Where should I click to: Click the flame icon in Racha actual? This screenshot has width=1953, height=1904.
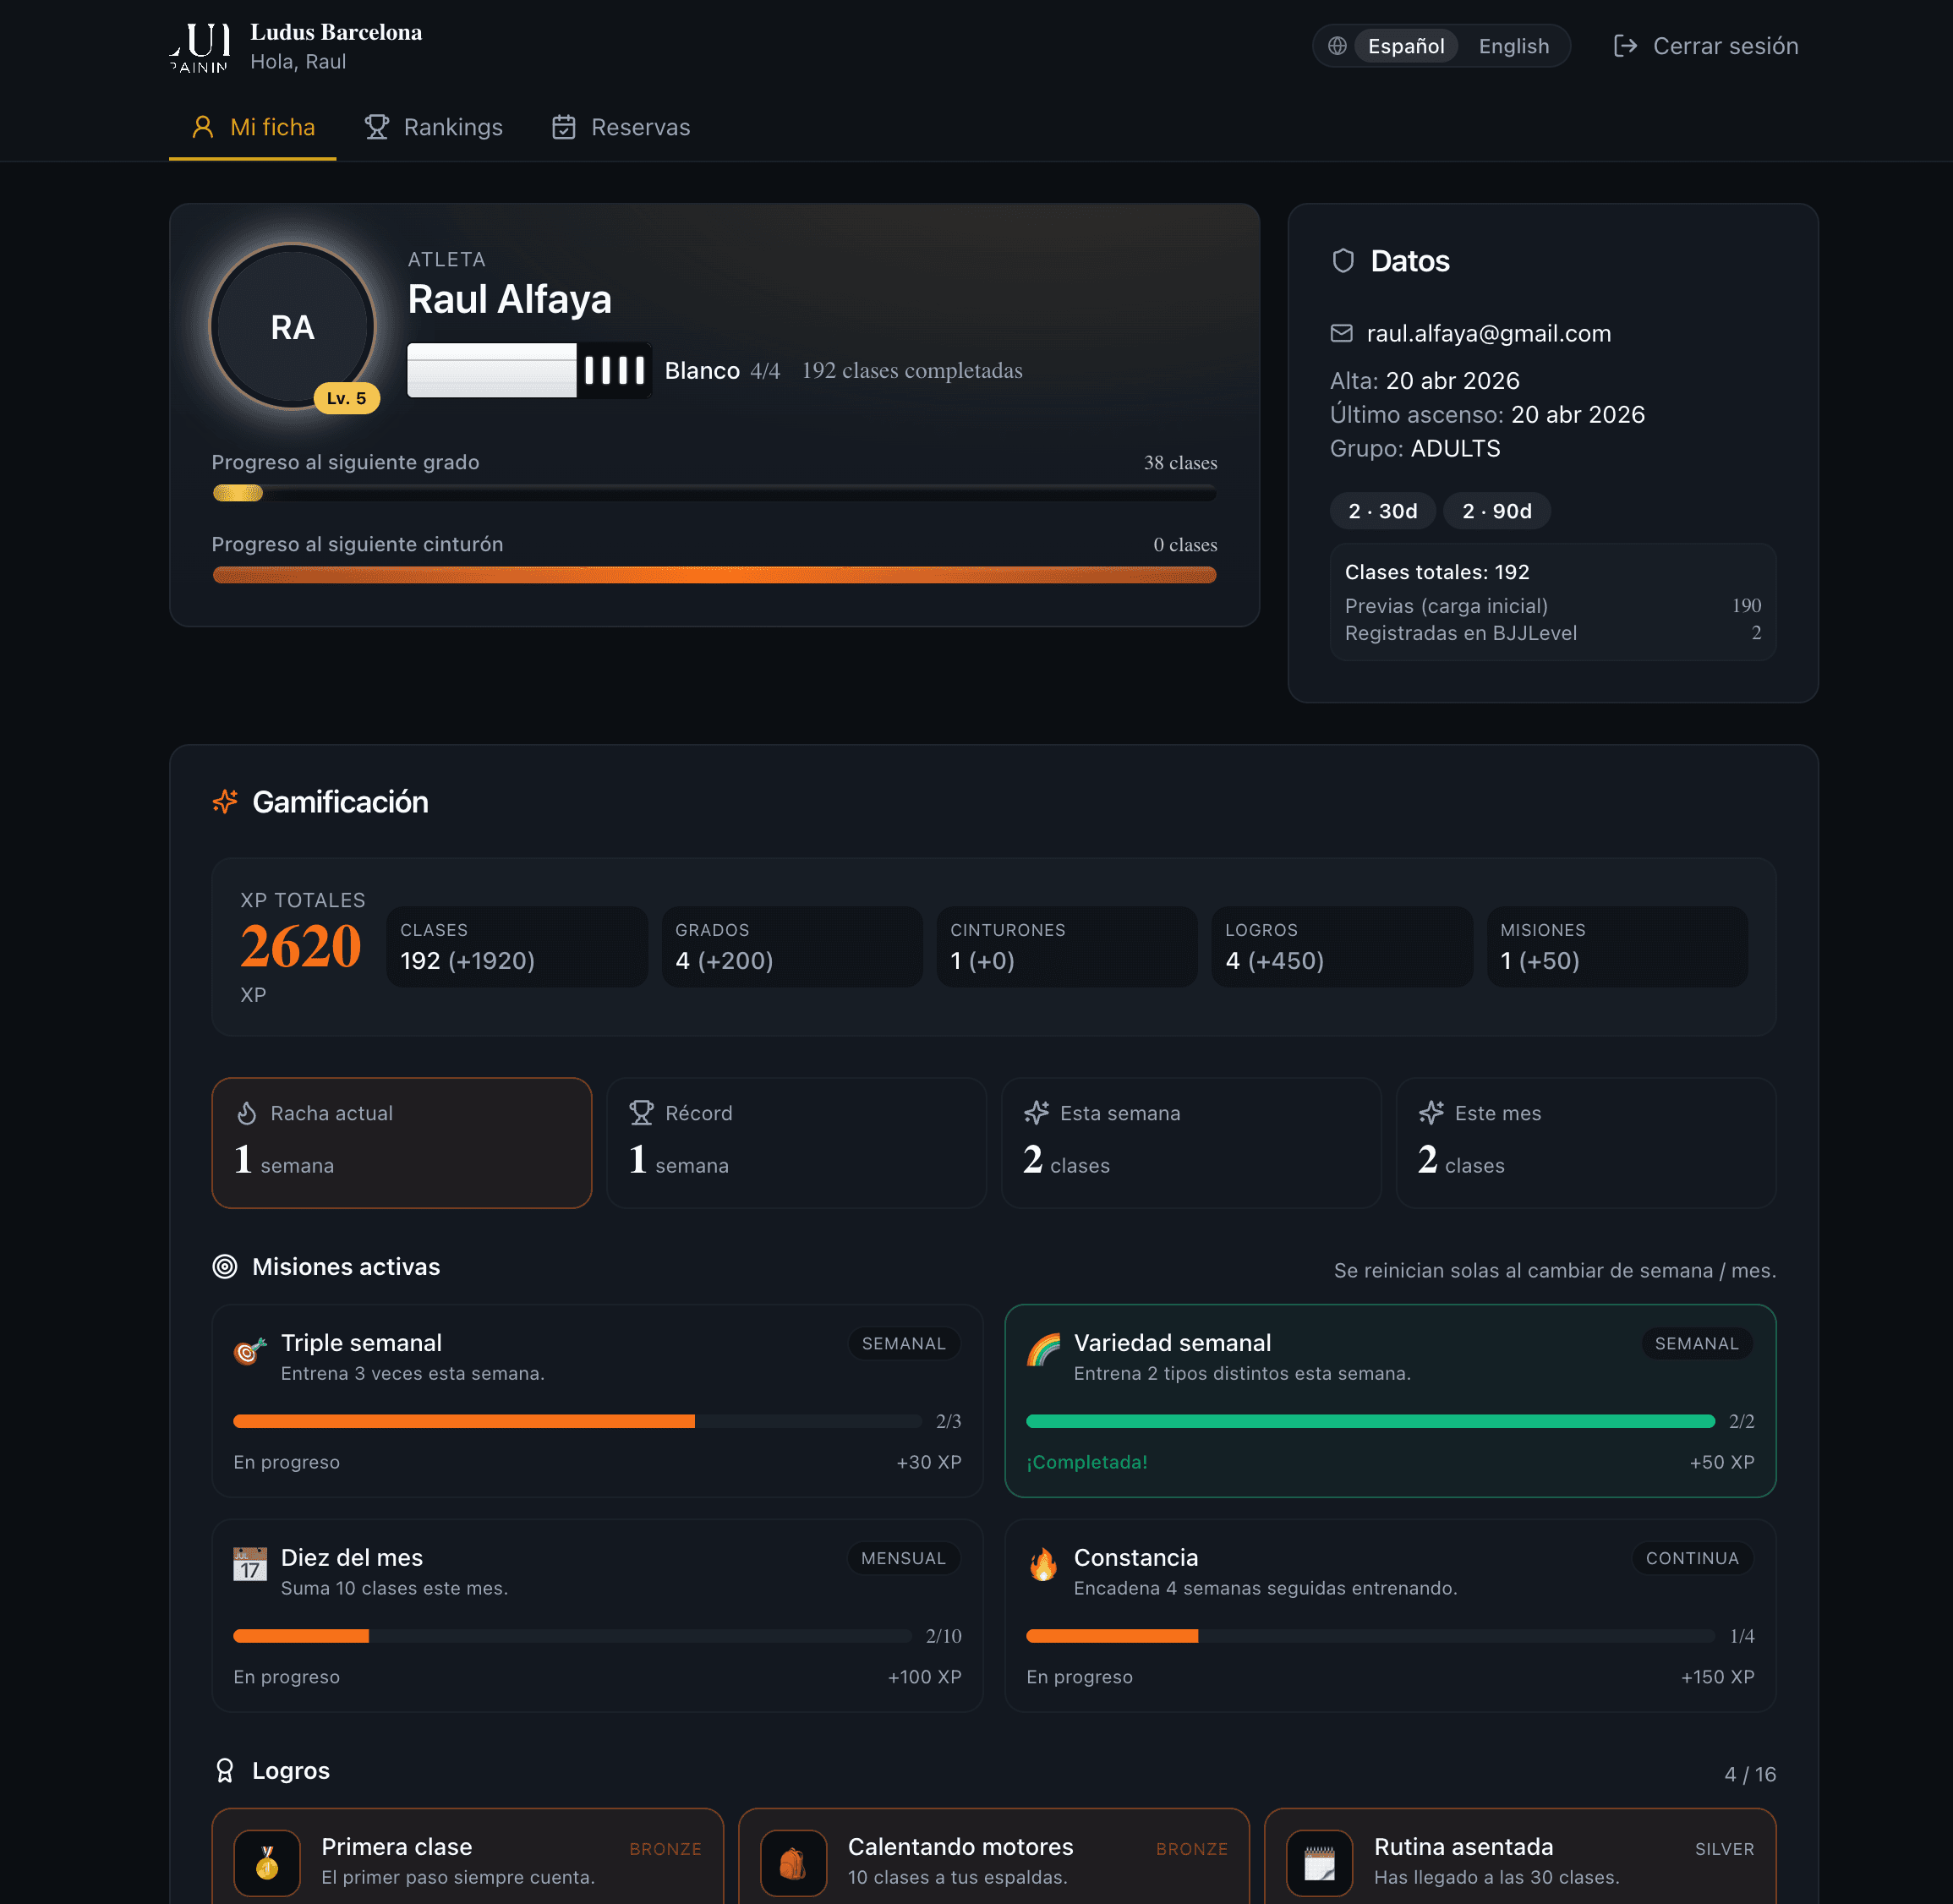tap(247, 1113)
